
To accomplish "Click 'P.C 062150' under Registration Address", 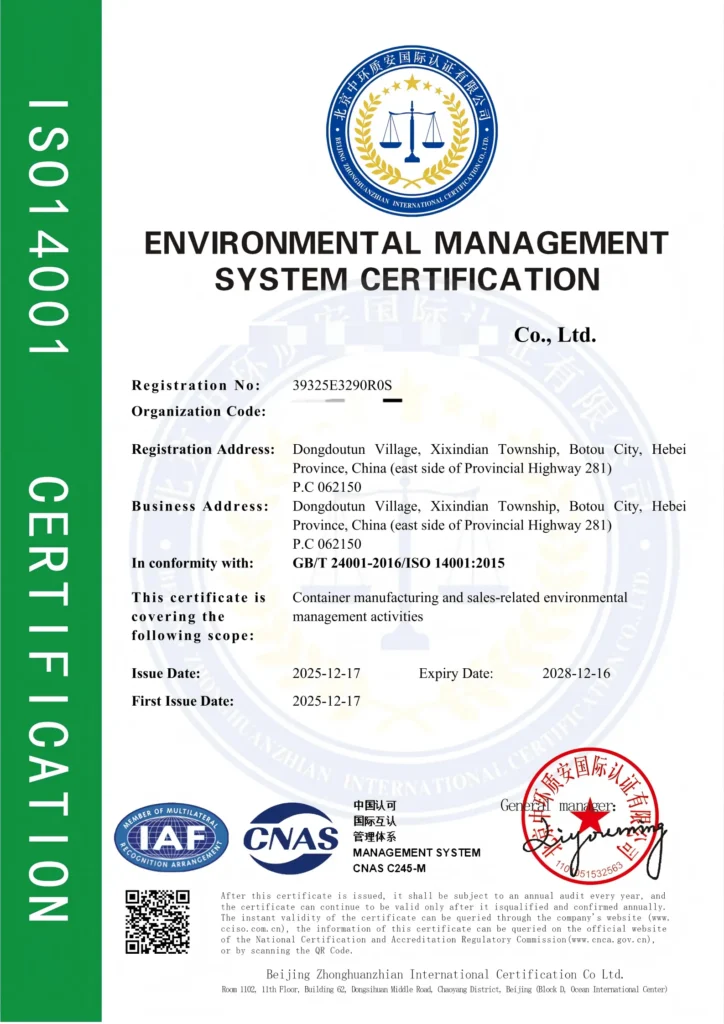I will coord(326,487).
